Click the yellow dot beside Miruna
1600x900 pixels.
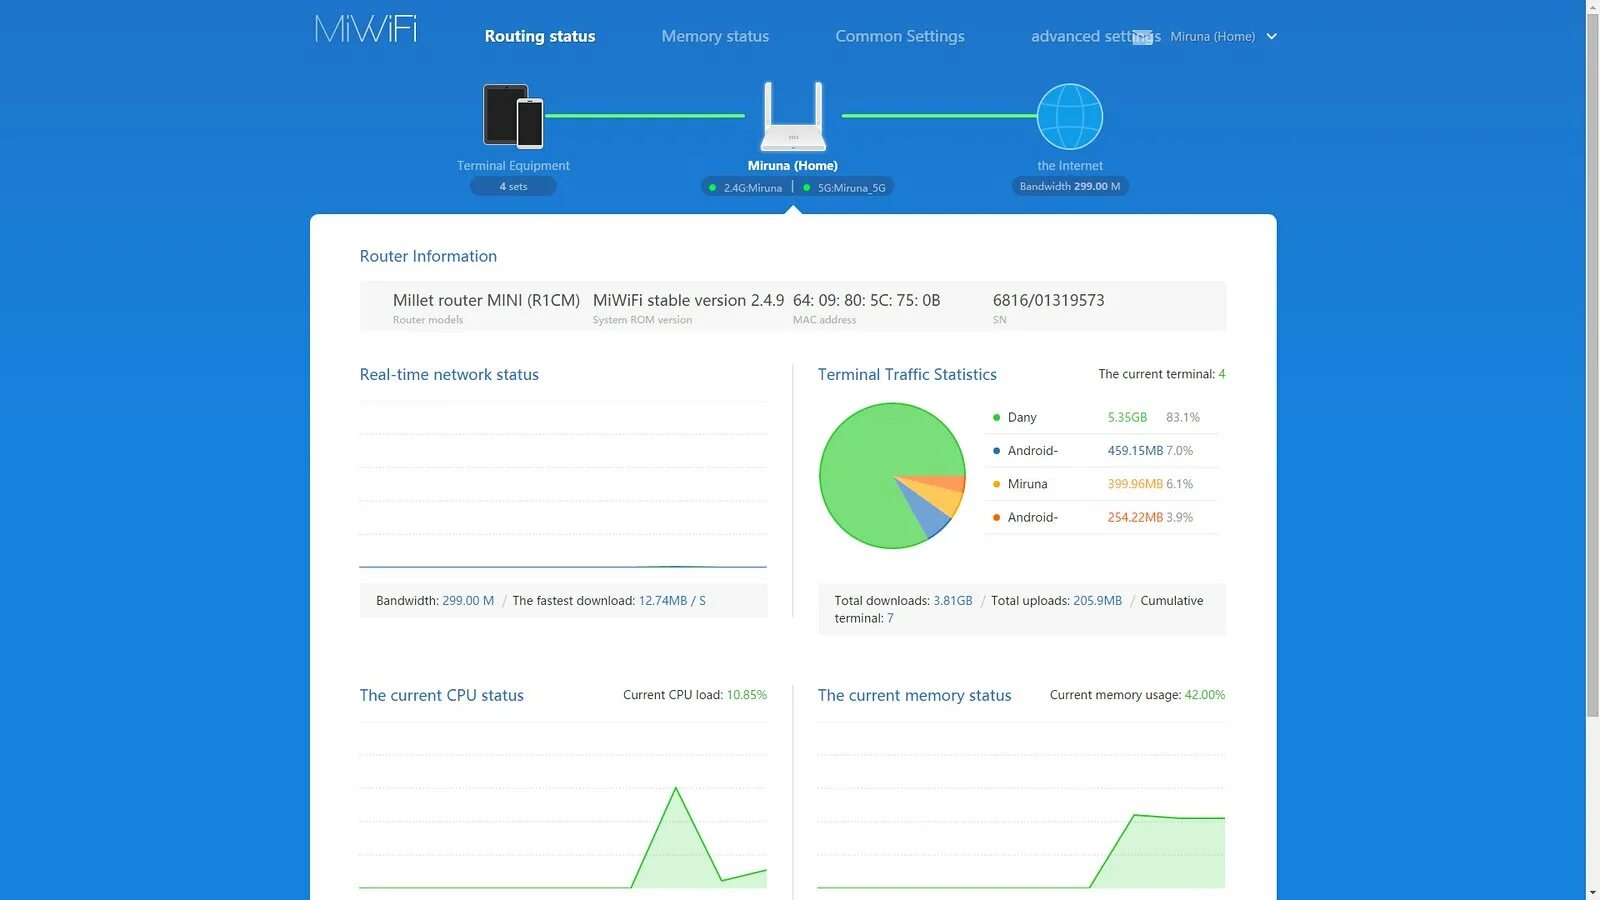pyautogui.click(x=996, y=484)
